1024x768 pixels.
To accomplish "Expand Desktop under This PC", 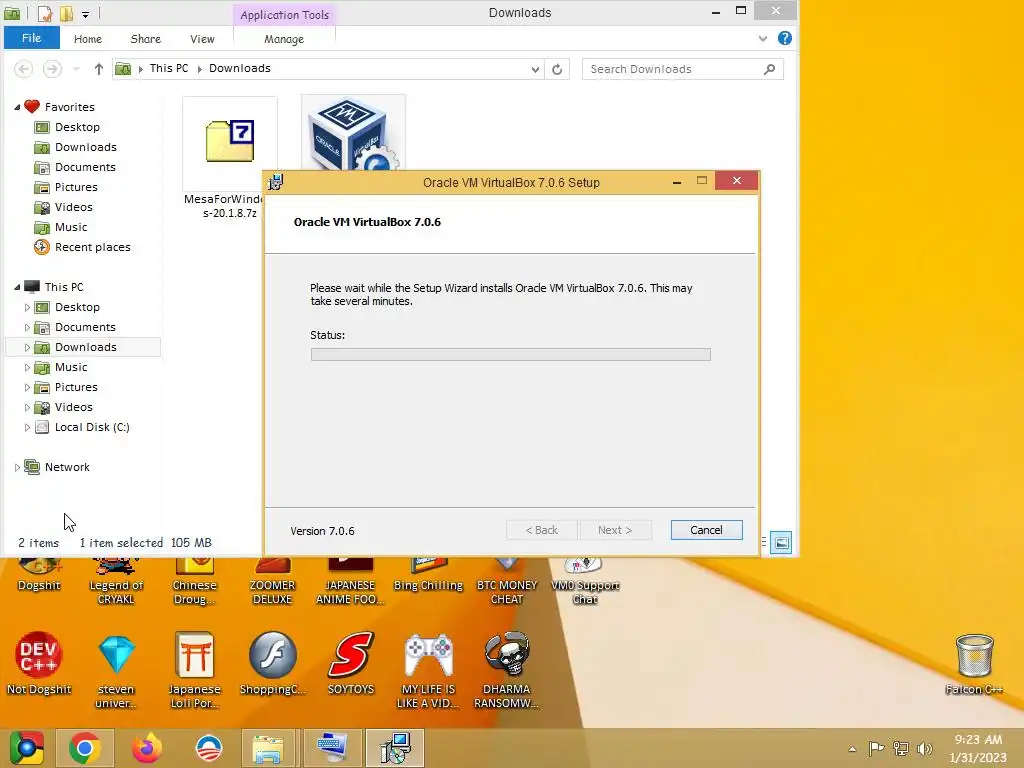I will (27, 307).
